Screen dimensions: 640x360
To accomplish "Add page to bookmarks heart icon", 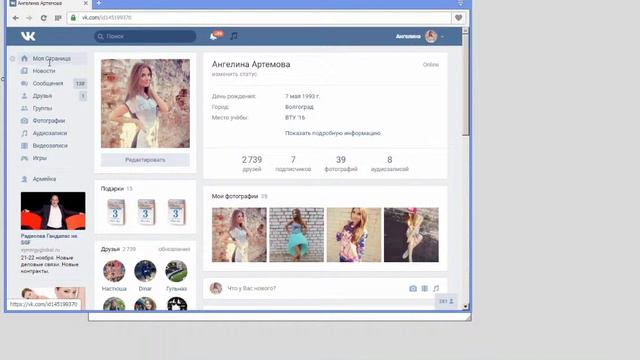I will 458,18.
